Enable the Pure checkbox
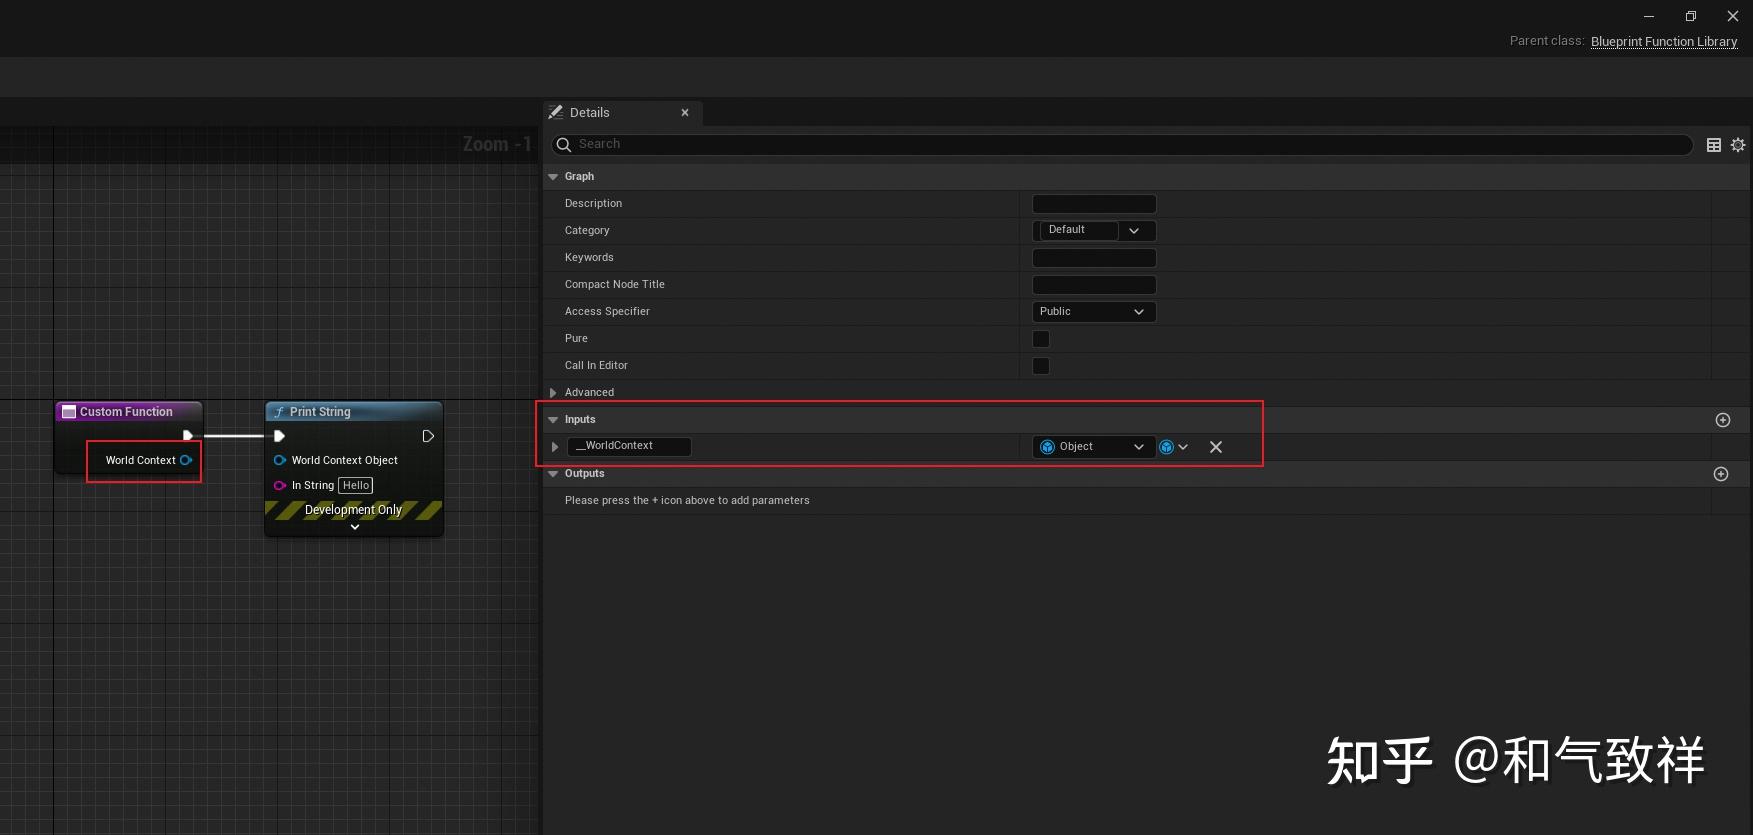Screen dimensions: 1753x835 pyautogui.click(x=1041, y=339)
